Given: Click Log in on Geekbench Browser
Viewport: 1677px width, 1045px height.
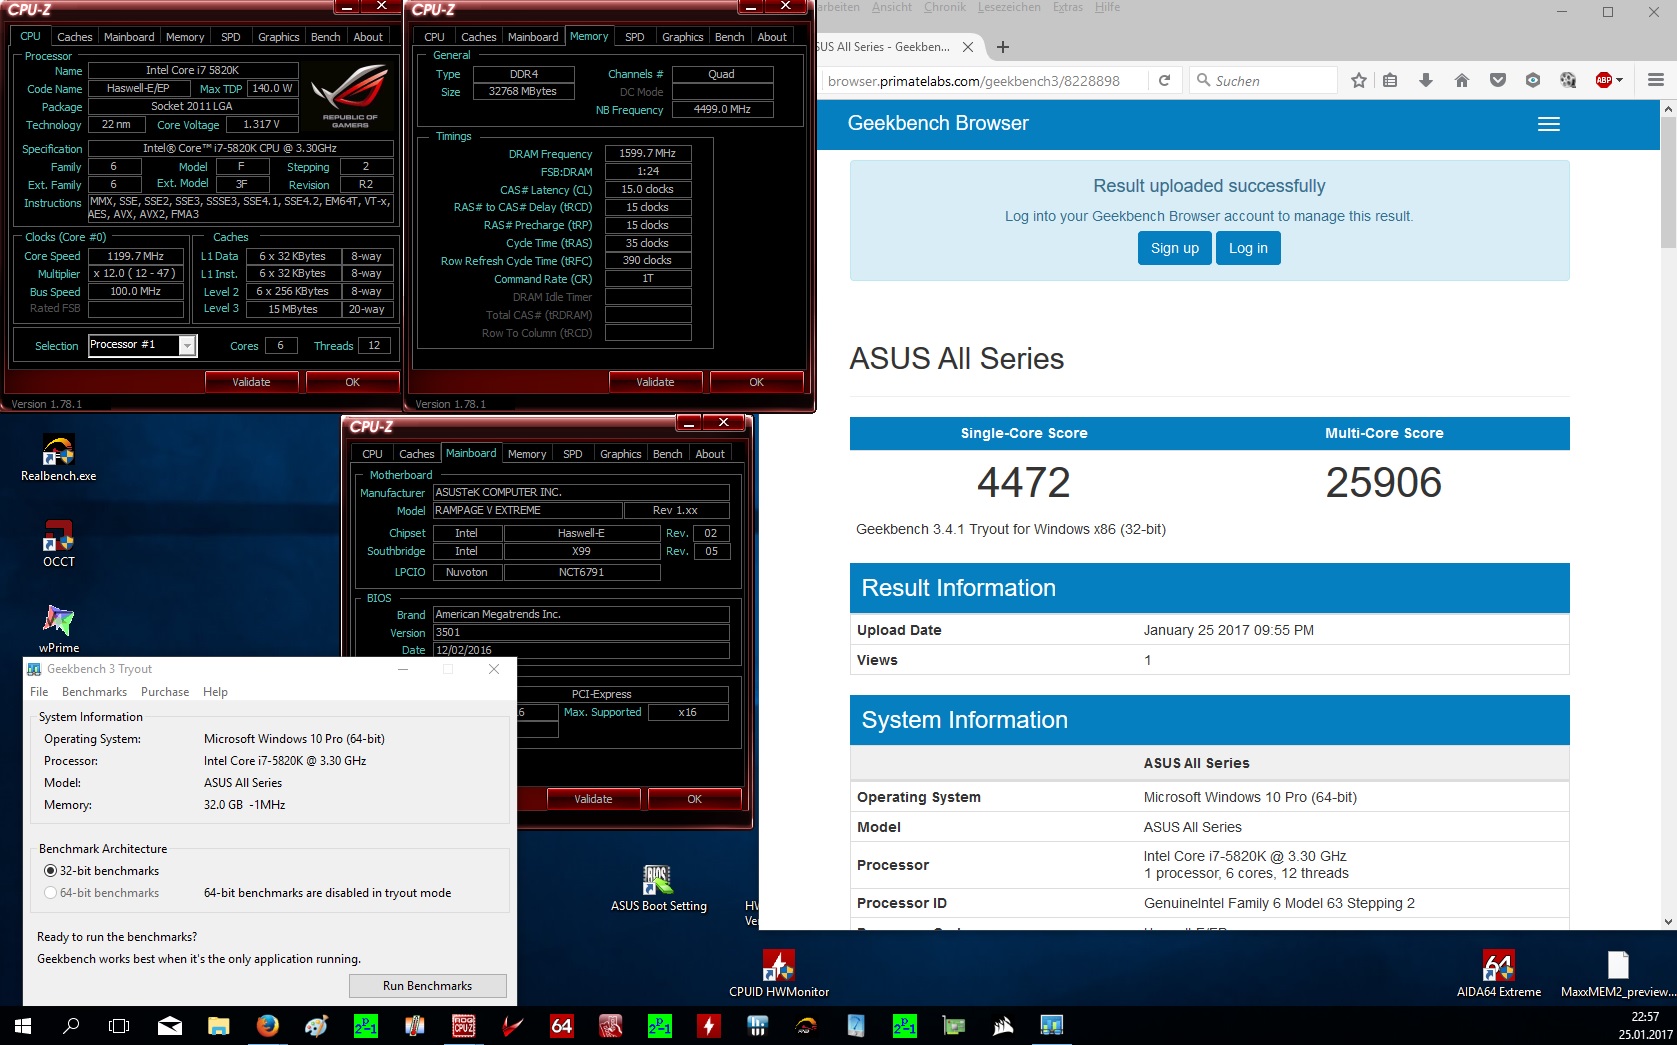Looking at the screenshot, I should click(1248, 248).
